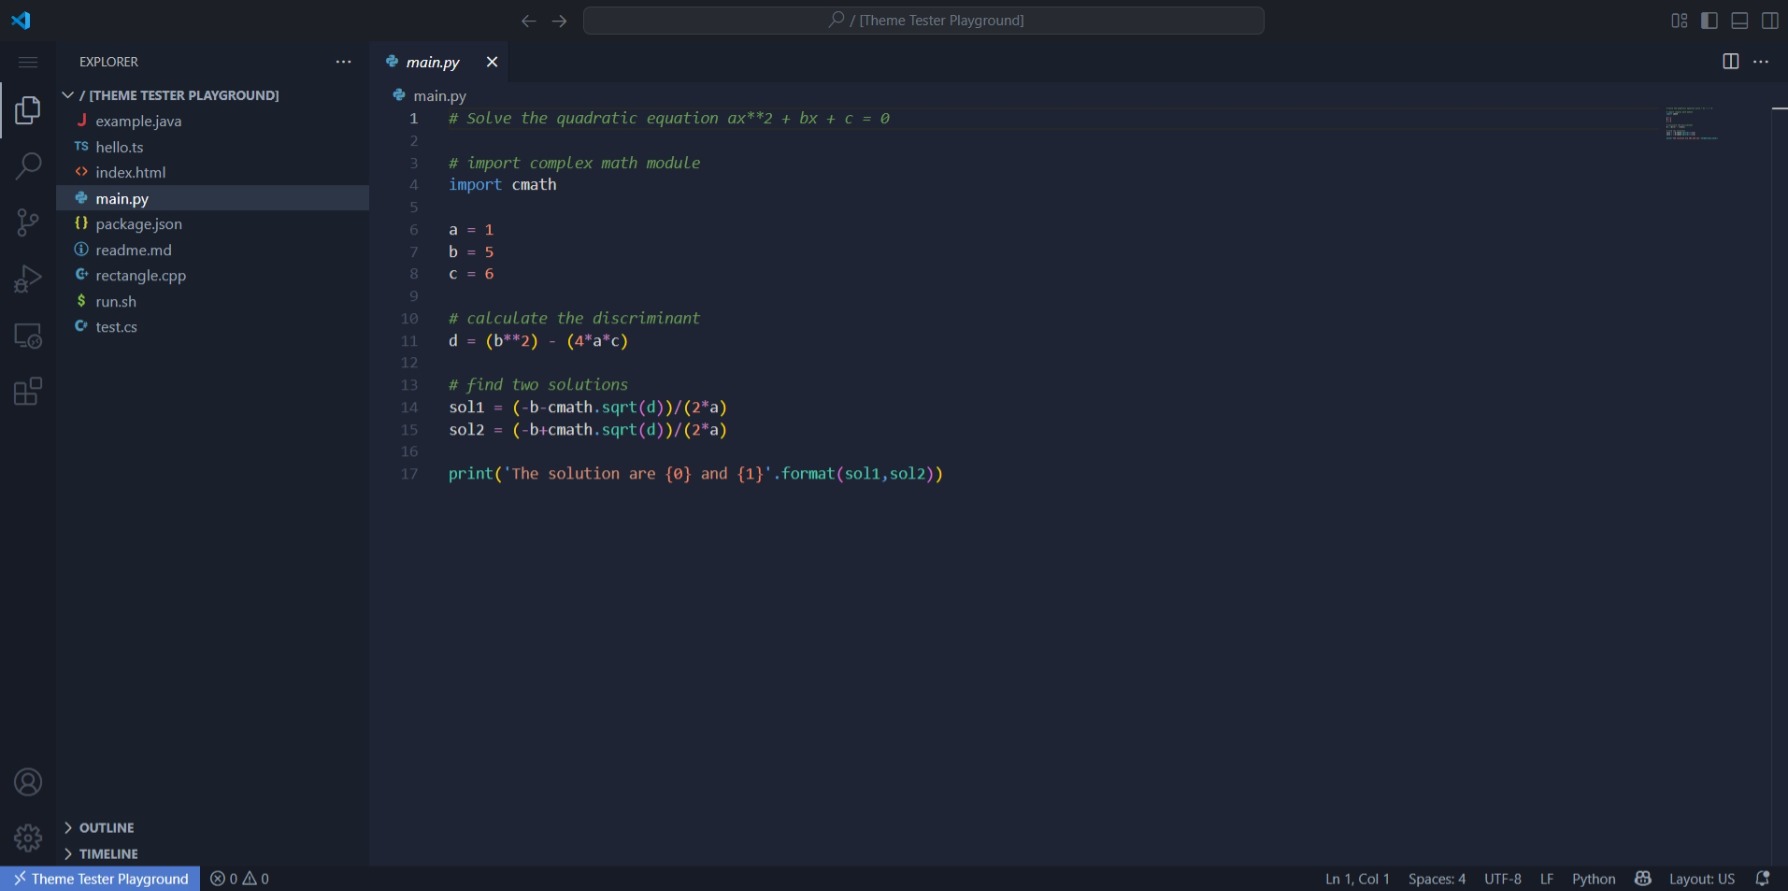The height and width of the screenshot is (891, 1788).
Task: Go forward with the right arrow
Action: pos(560,21)
